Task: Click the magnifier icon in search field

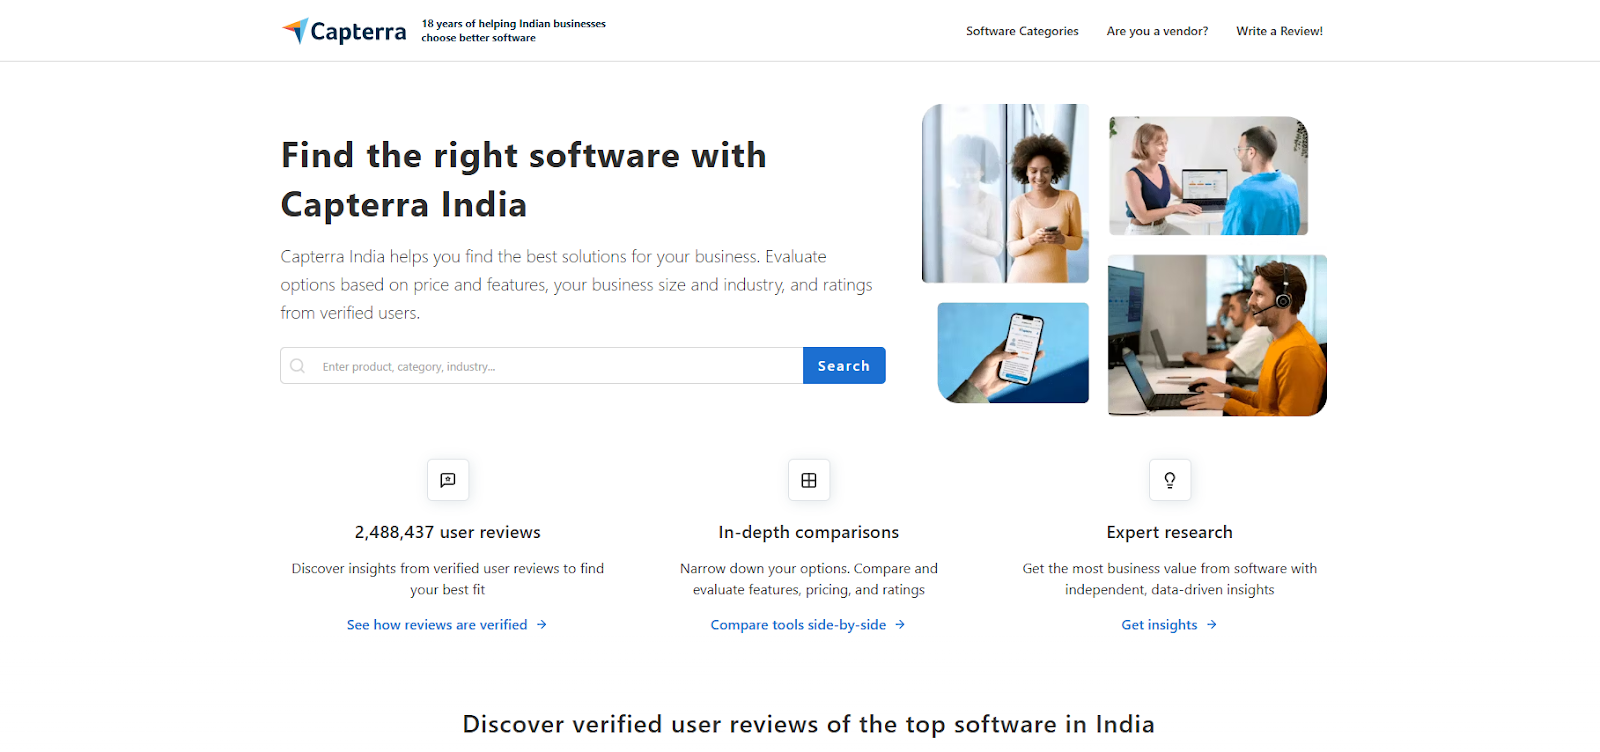Action: coord(297,366)
